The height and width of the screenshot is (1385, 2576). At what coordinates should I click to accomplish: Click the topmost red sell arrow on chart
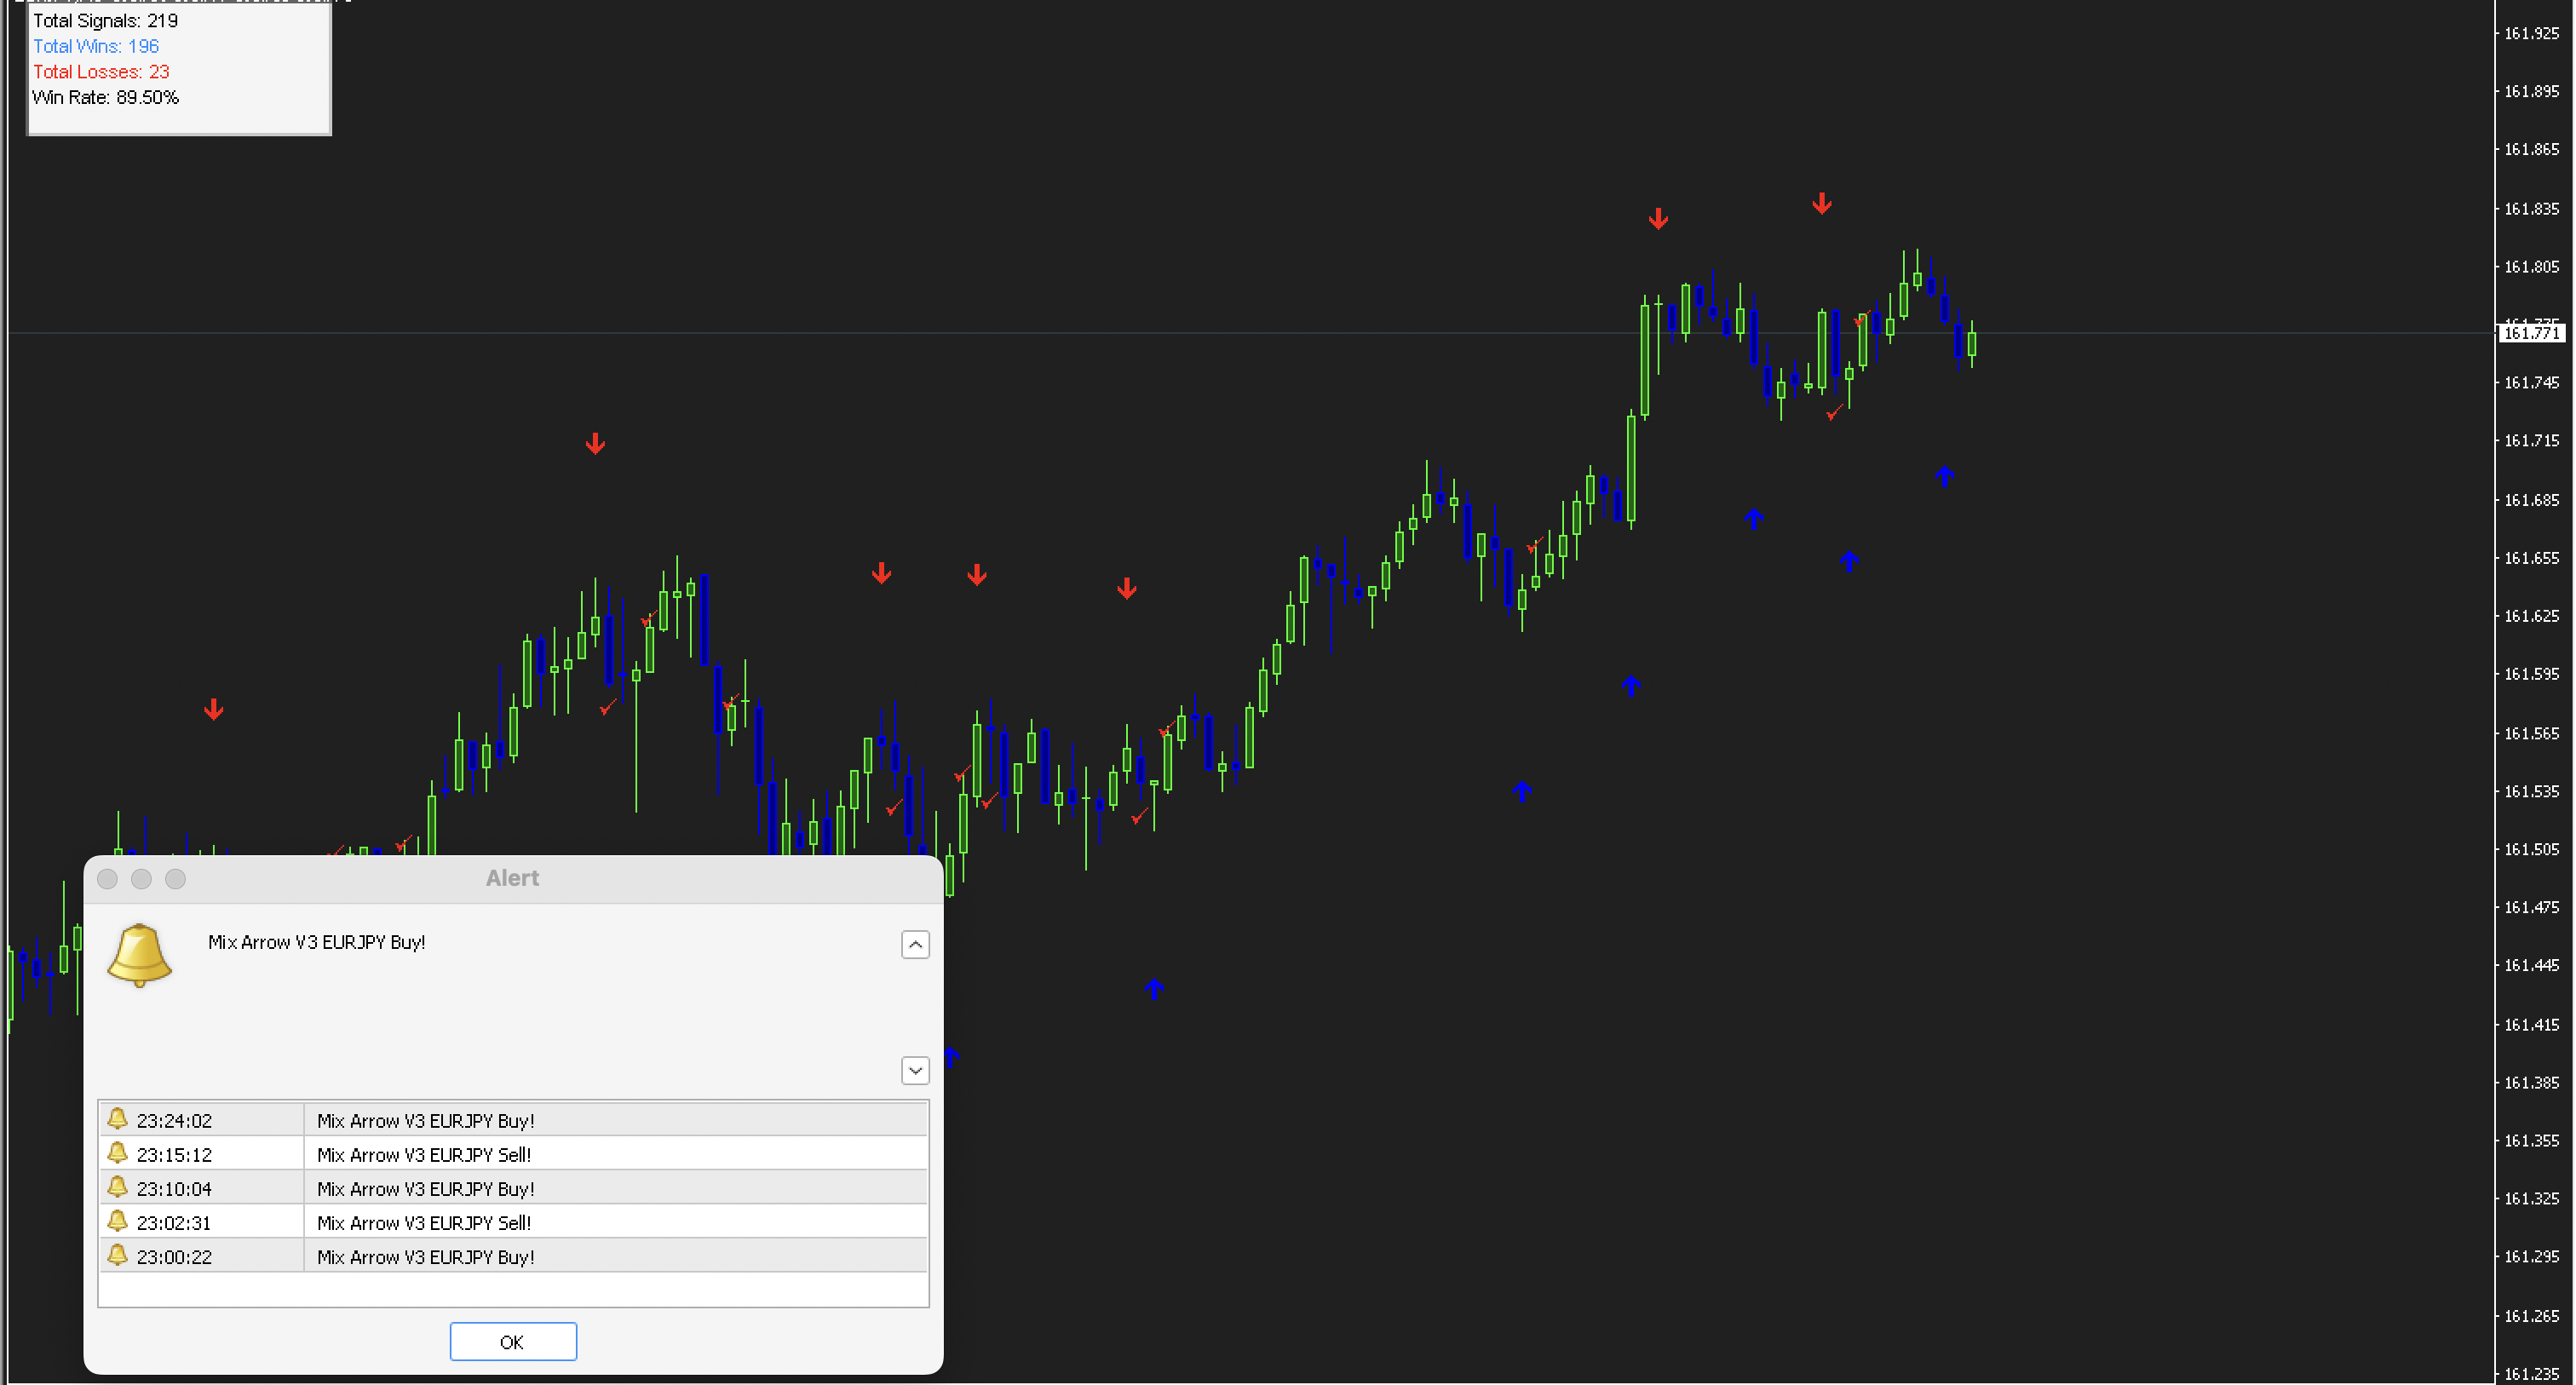[1822, 204]
